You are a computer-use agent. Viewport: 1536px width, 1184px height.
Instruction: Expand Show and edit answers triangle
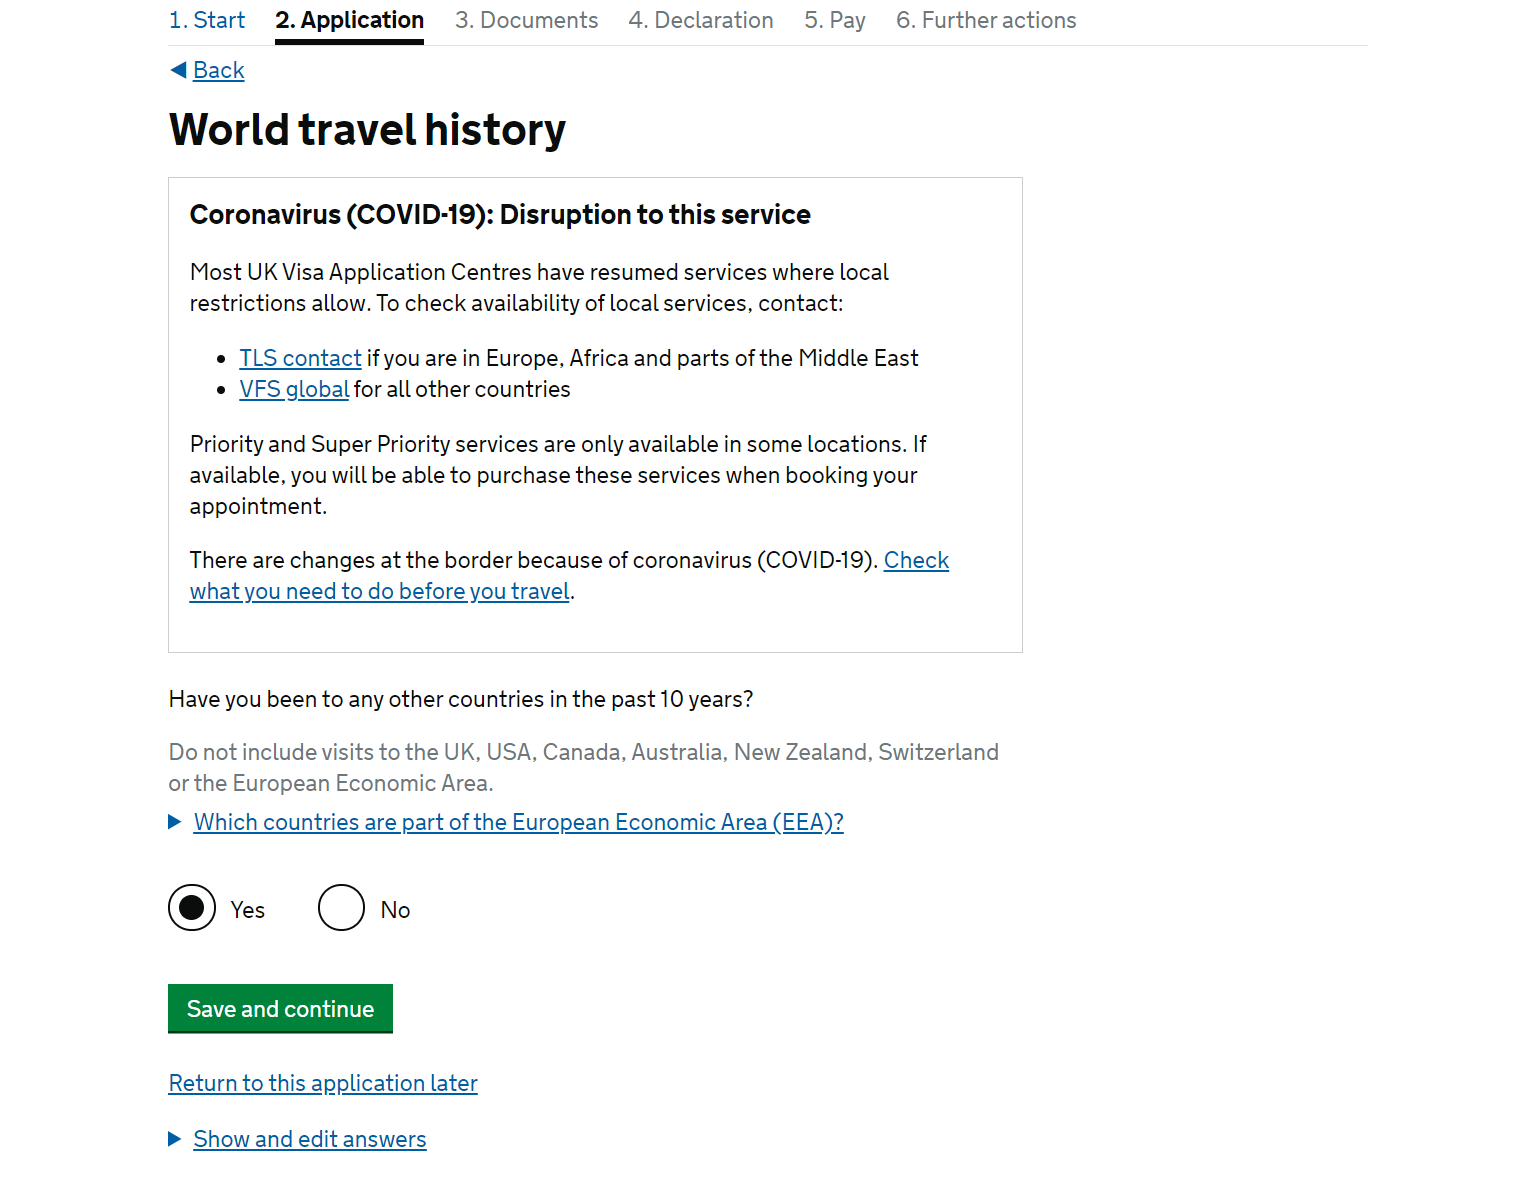(175, 1139)
